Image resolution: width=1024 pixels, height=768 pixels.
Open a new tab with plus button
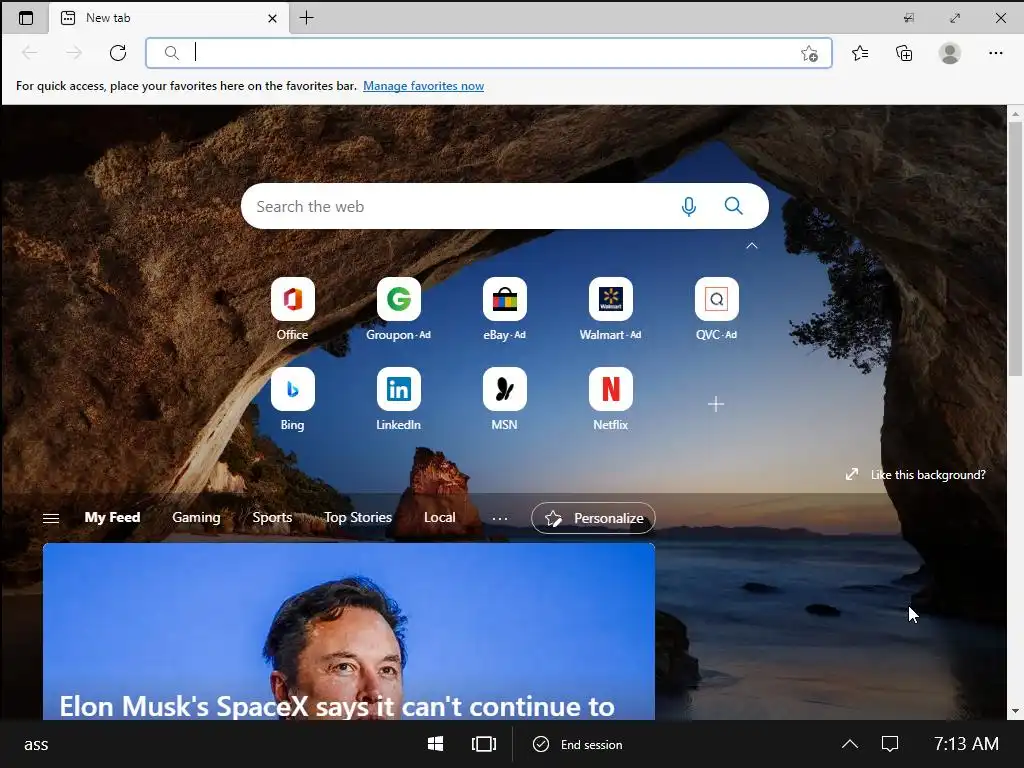pyautogui.click(x=306, y=18)
